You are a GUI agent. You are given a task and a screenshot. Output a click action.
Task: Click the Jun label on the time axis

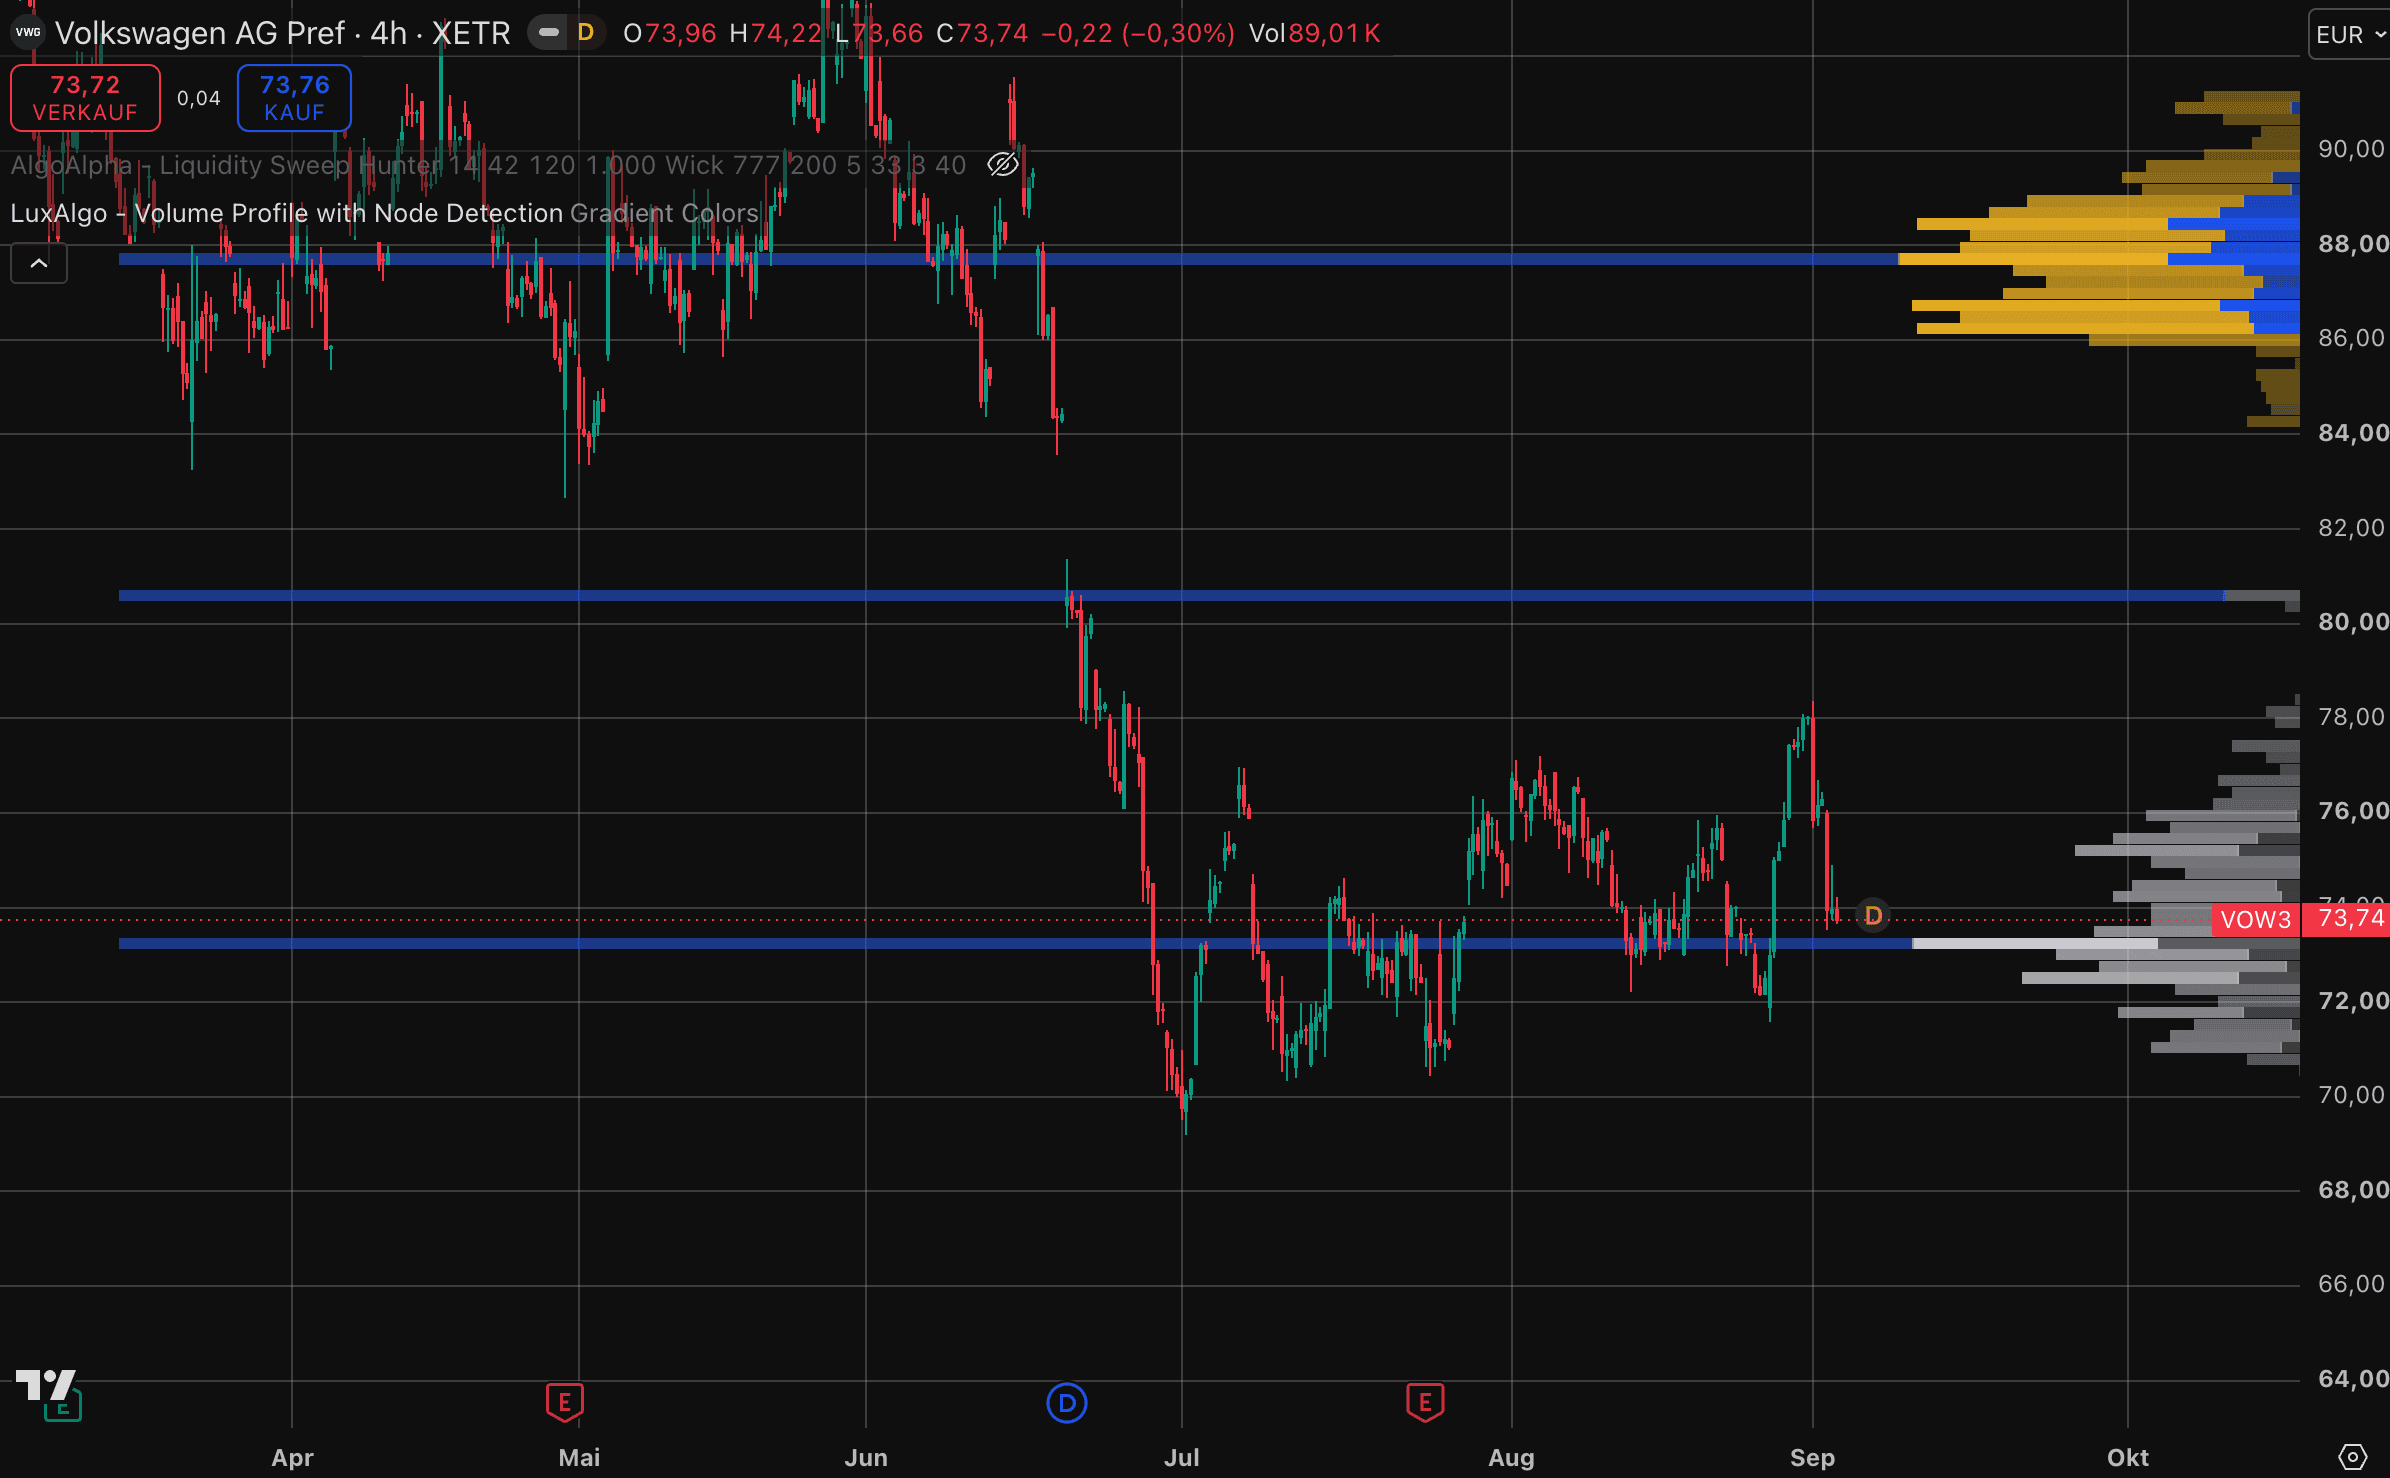pos(866,1457)
